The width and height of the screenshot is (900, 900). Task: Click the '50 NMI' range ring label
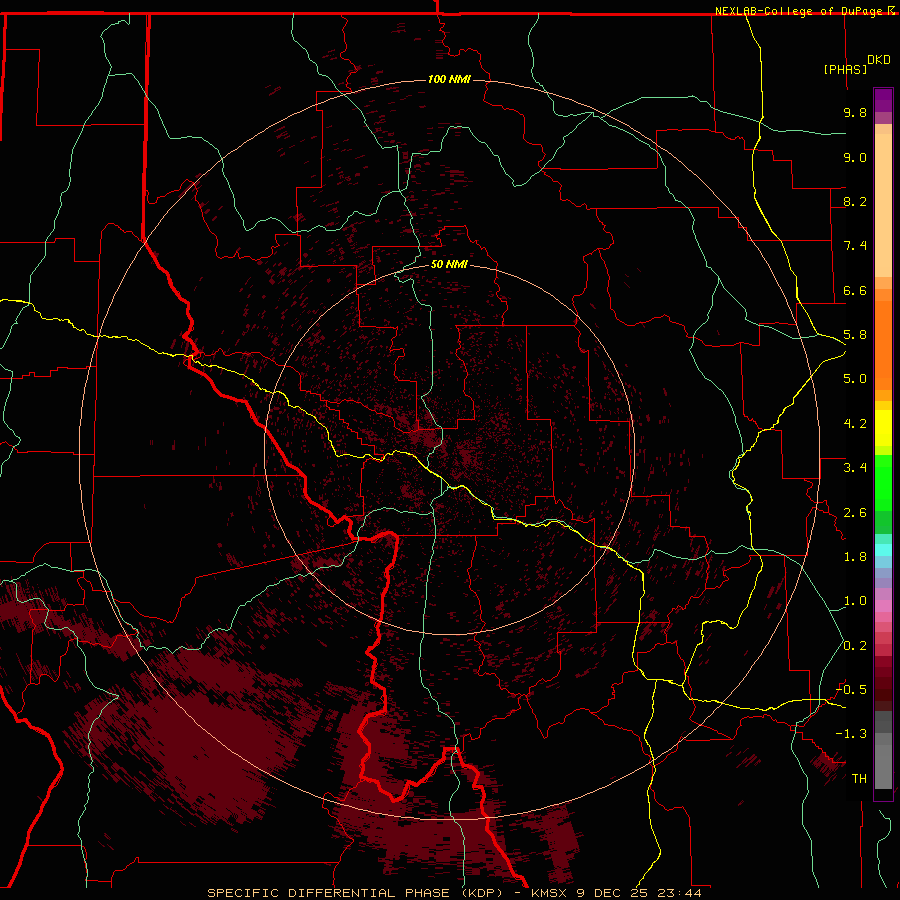(449, 264)
